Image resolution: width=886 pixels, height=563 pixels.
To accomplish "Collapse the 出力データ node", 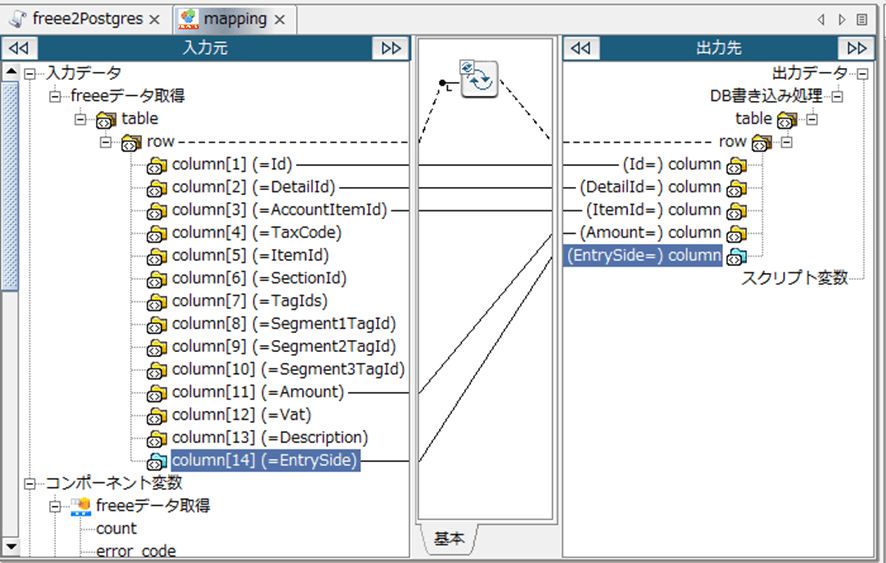I will [x=862, y=73].
